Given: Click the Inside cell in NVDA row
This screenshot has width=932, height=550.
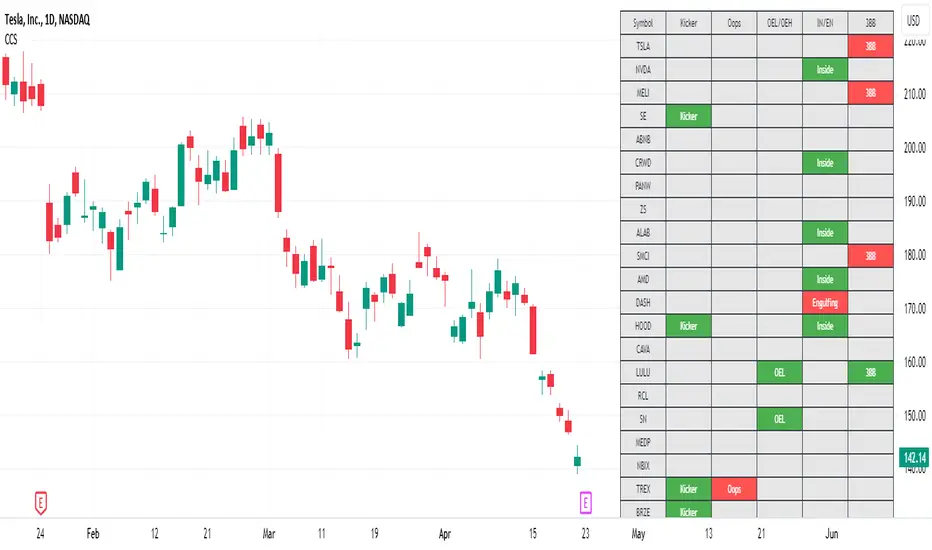Looking at the screenshot, I should 824,69.
